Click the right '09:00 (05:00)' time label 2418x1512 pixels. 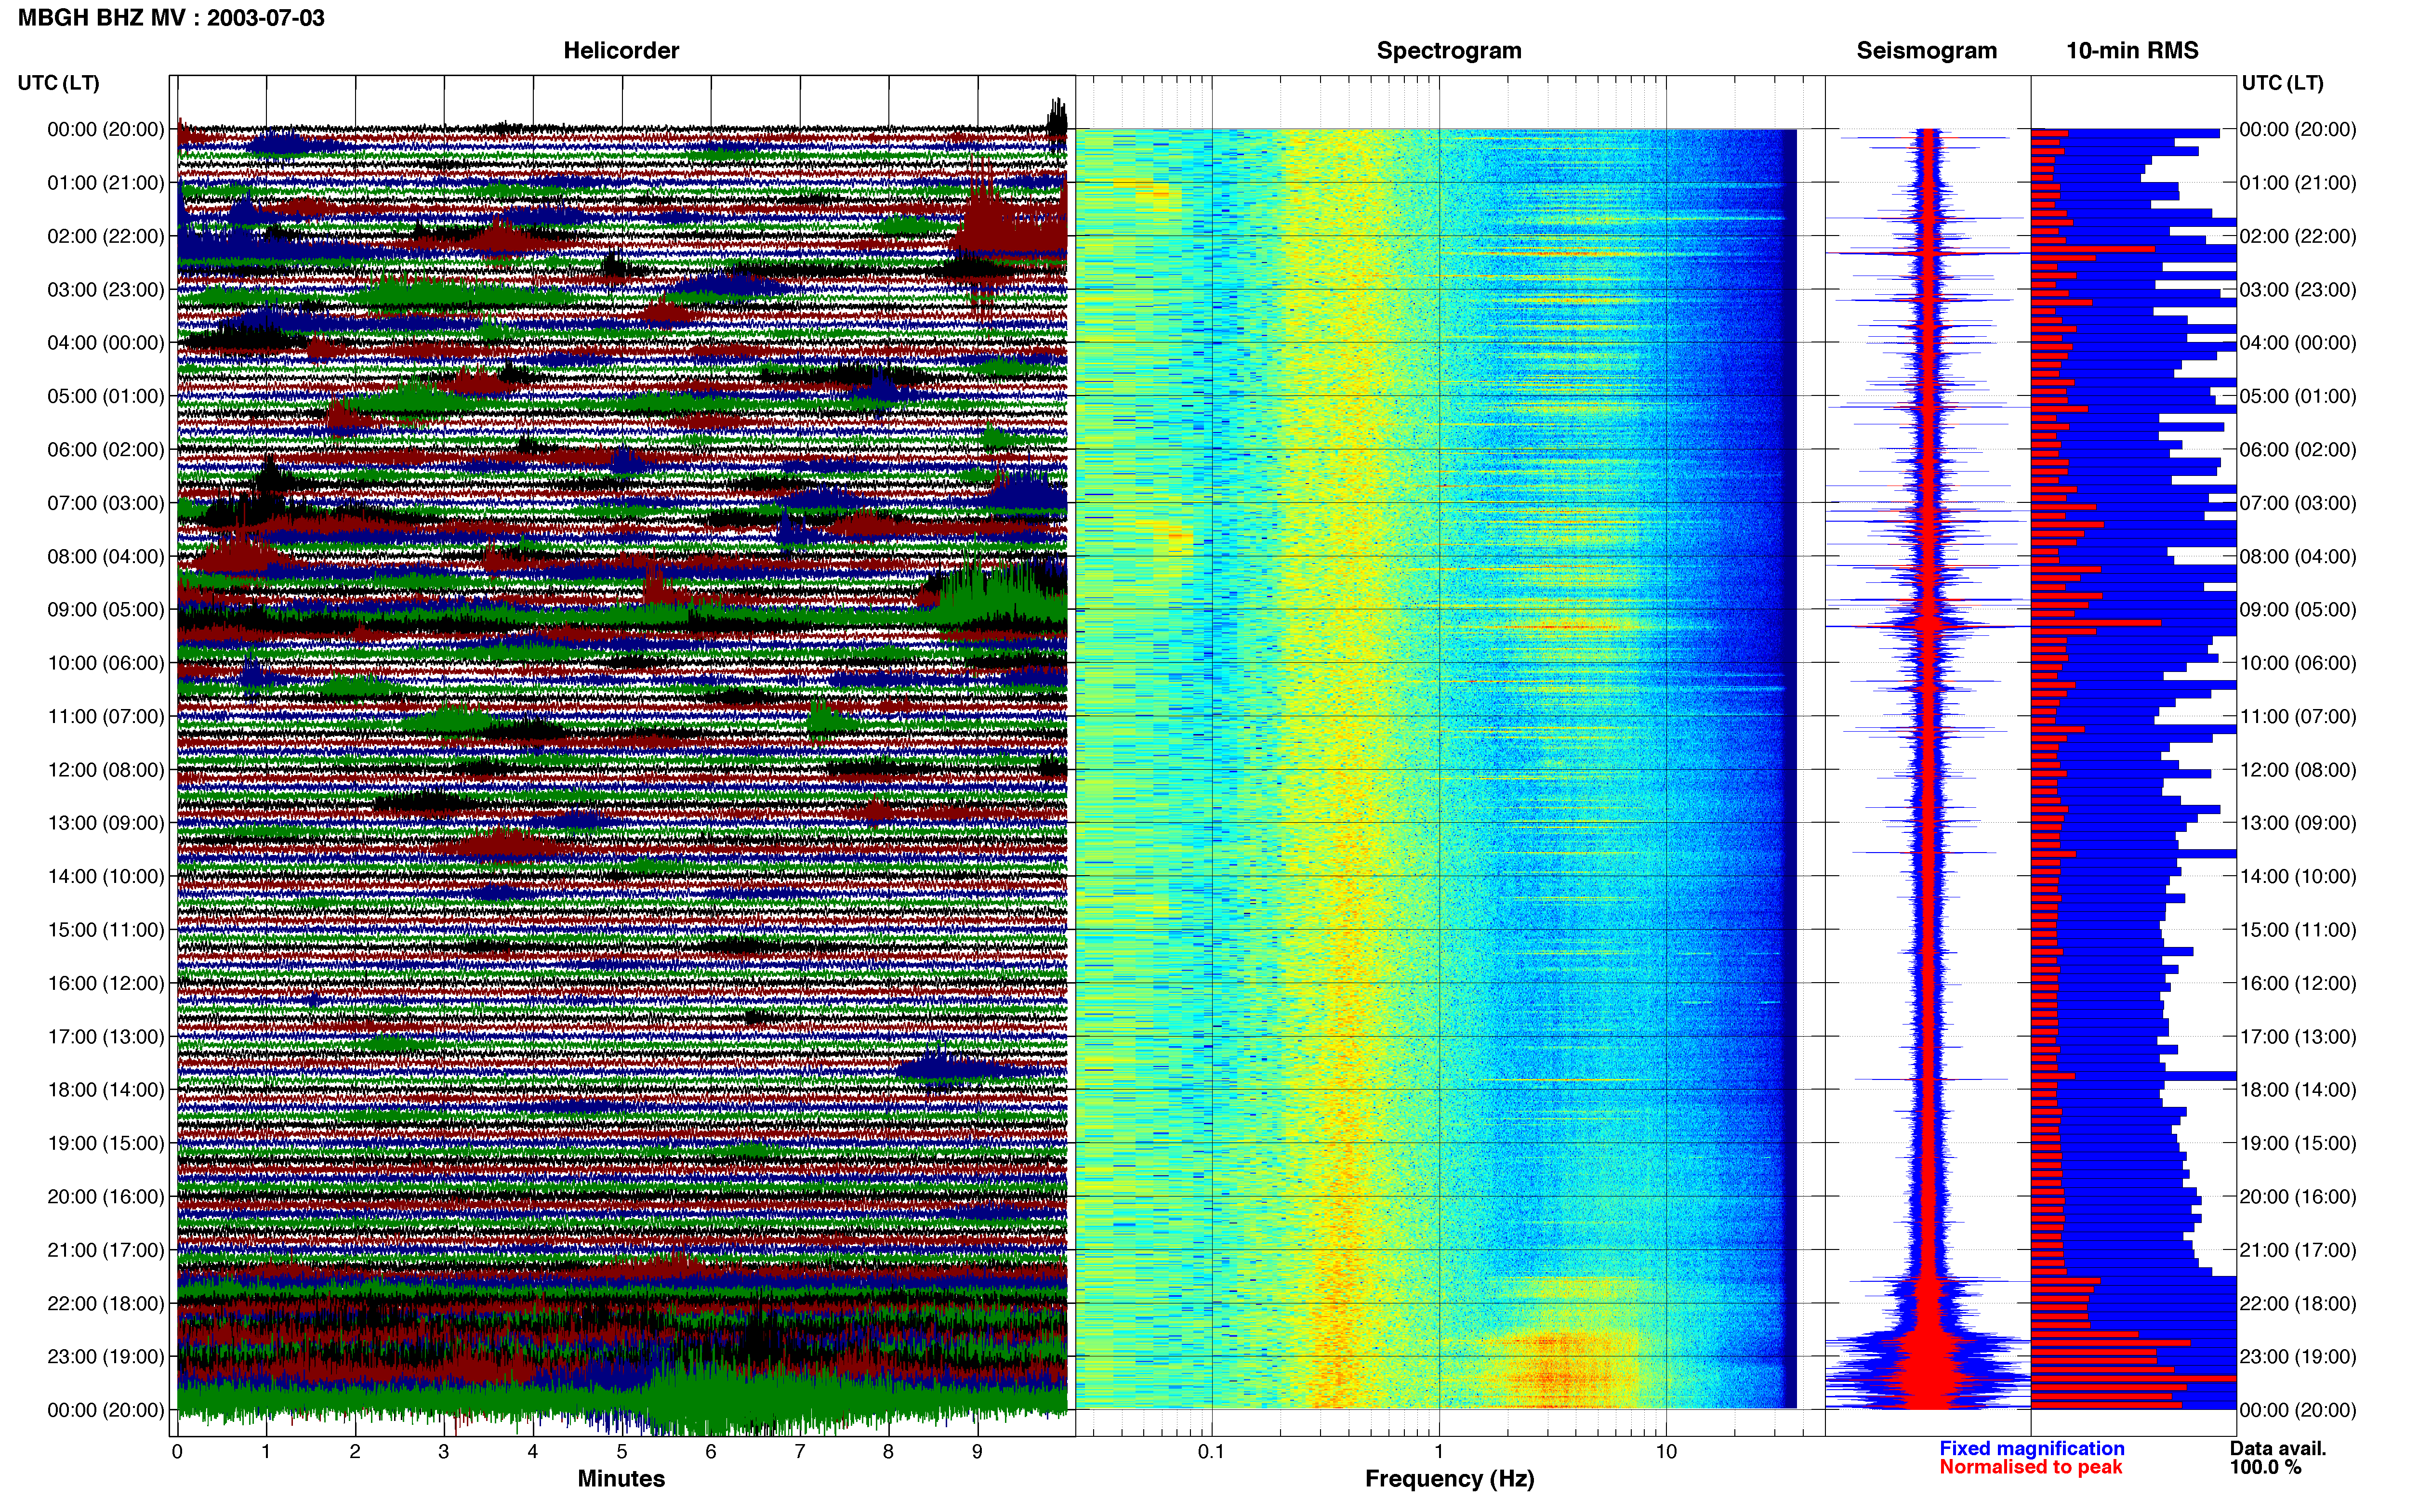tap(2298, 610)
